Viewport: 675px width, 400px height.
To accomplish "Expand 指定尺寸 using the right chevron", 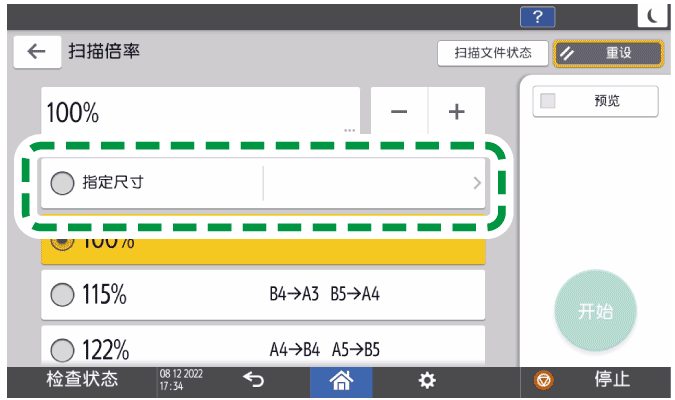I will pos(476,184).
